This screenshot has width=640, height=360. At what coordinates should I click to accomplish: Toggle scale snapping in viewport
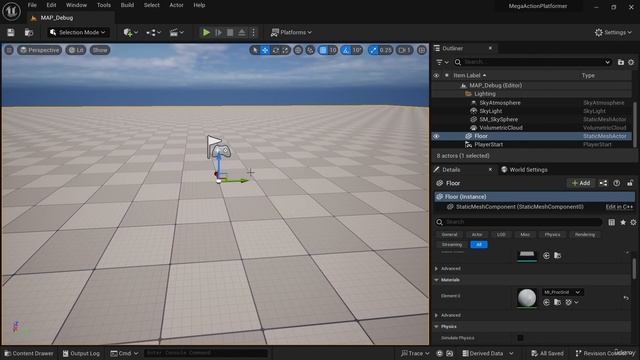tap(373, 50)
